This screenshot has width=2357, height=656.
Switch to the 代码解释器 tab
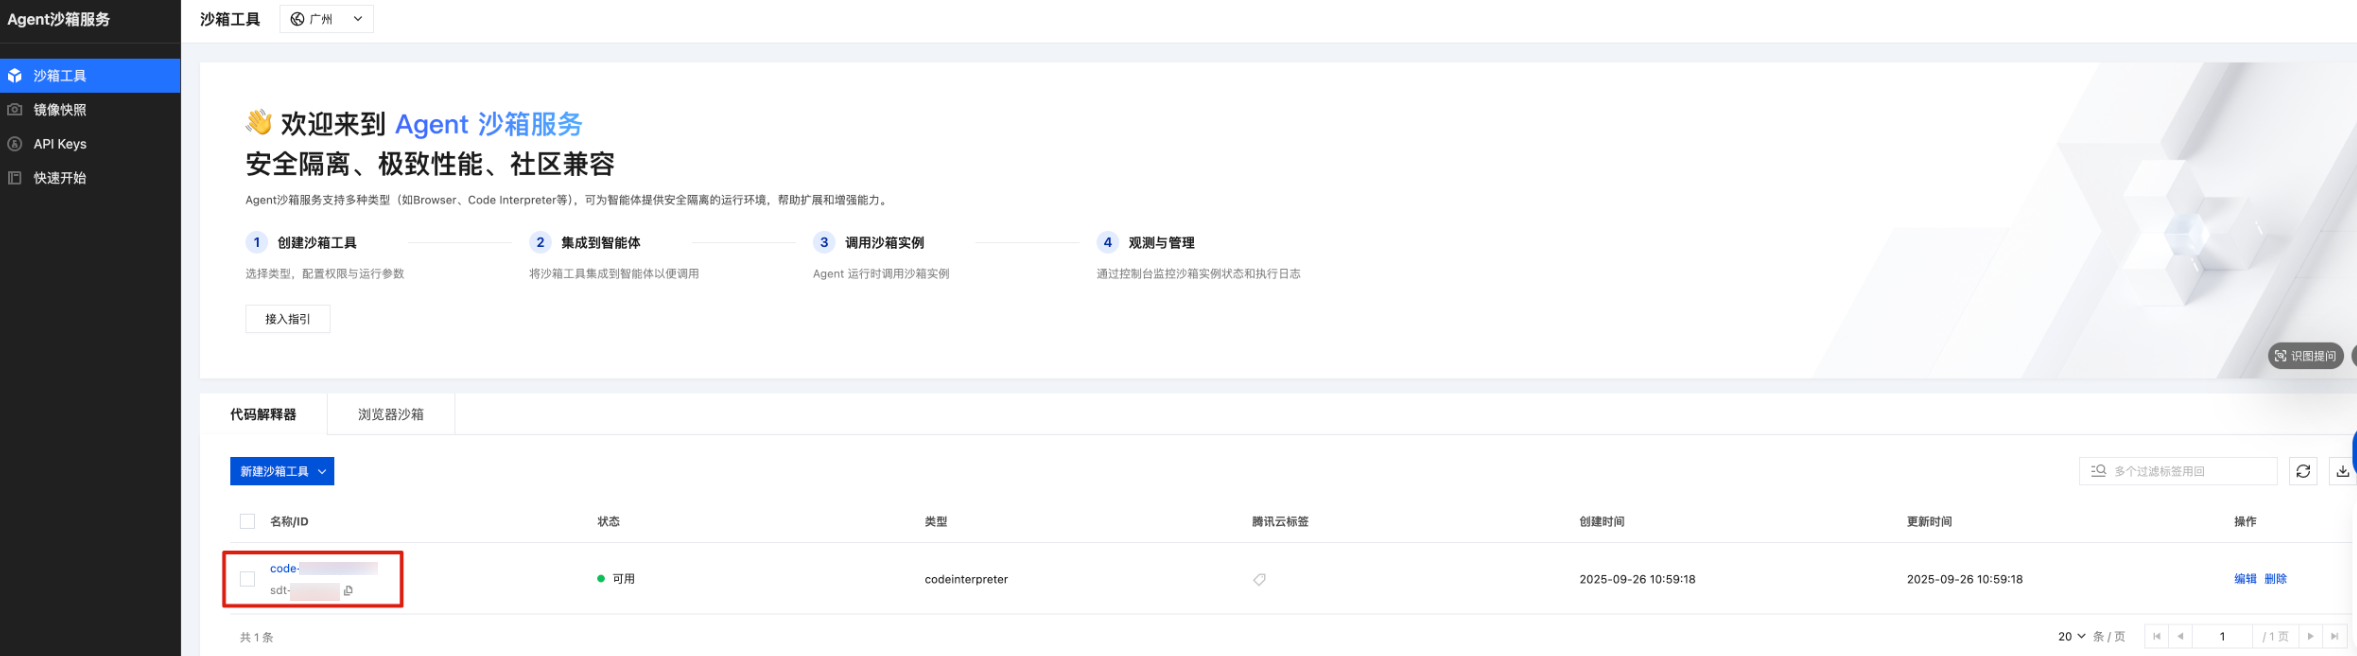coord(263,414)
